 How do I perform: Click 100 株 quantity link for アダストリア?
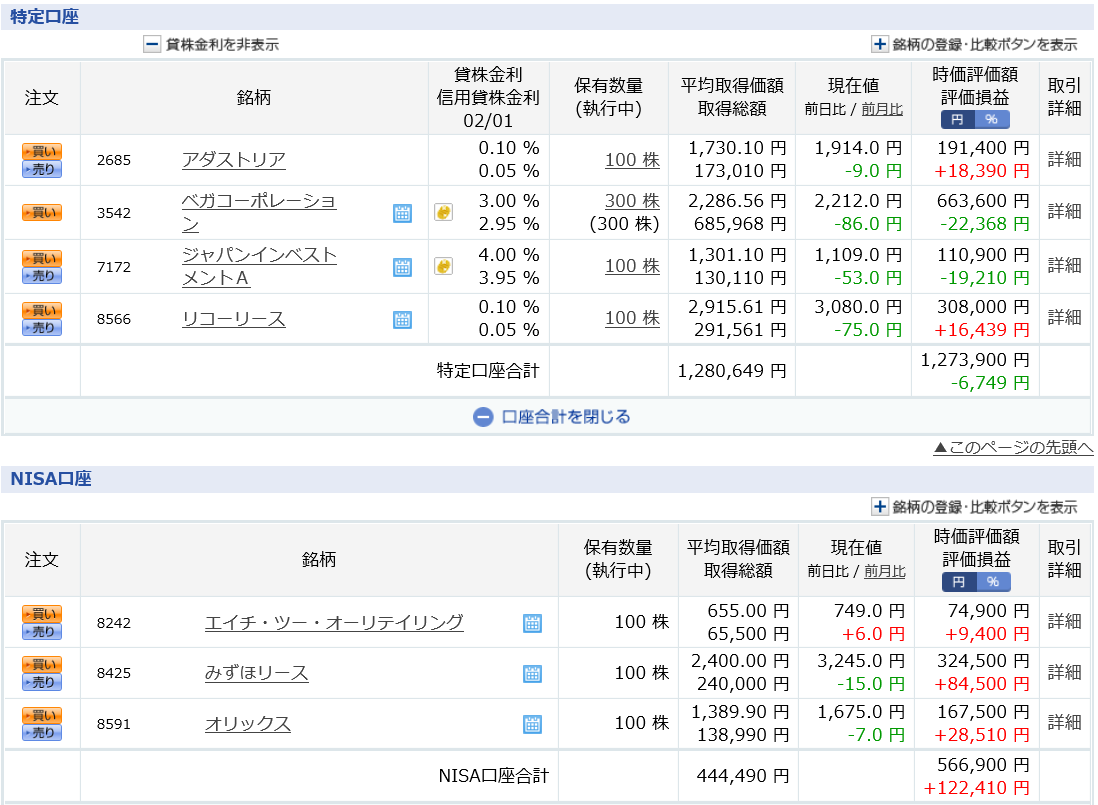[632, 160]
